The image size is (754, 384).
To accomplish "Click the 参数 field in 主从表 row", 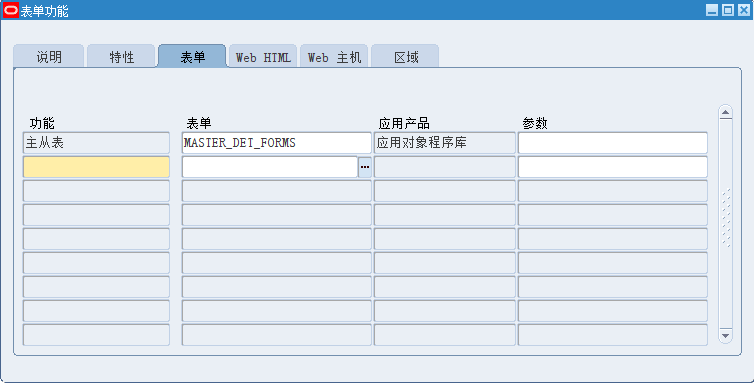I will click(x=613, y=143).
